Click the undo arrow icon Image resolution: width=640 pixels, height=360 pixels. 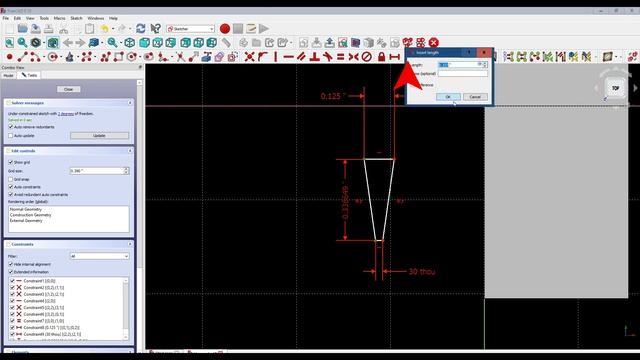coord(105,29)
